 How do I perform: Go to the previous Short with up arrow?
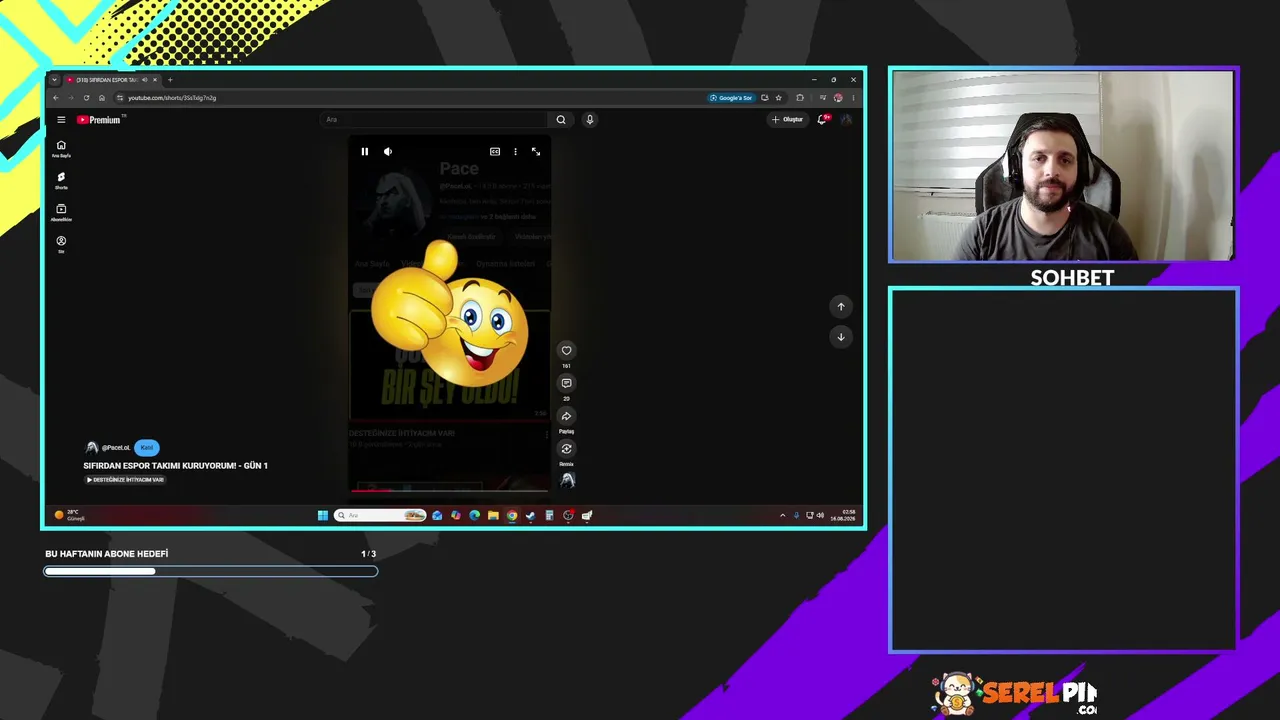pos(841,307)
